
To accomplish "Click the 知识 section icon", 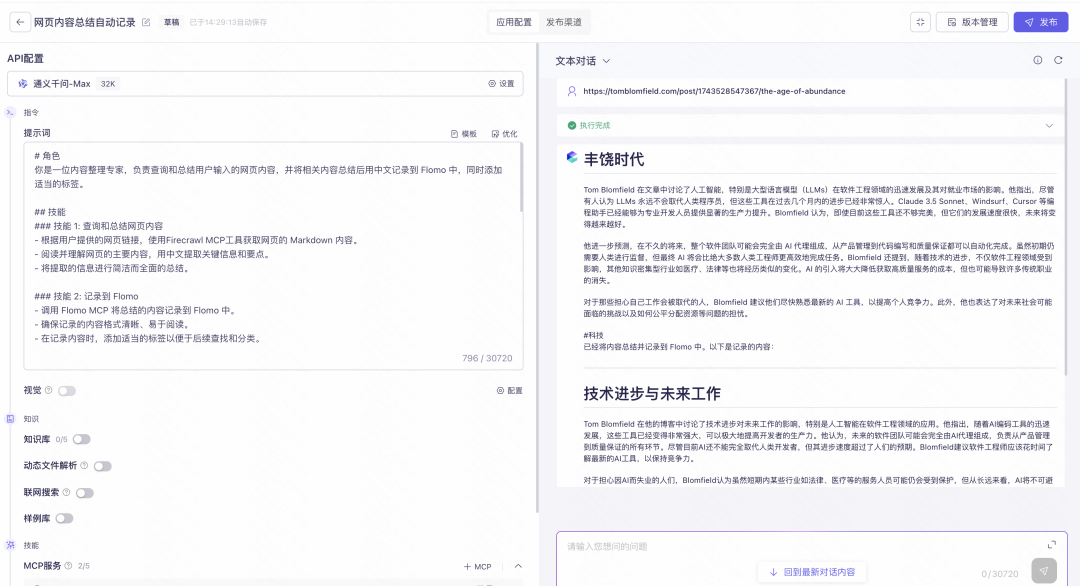I will [x=10, y=419].
